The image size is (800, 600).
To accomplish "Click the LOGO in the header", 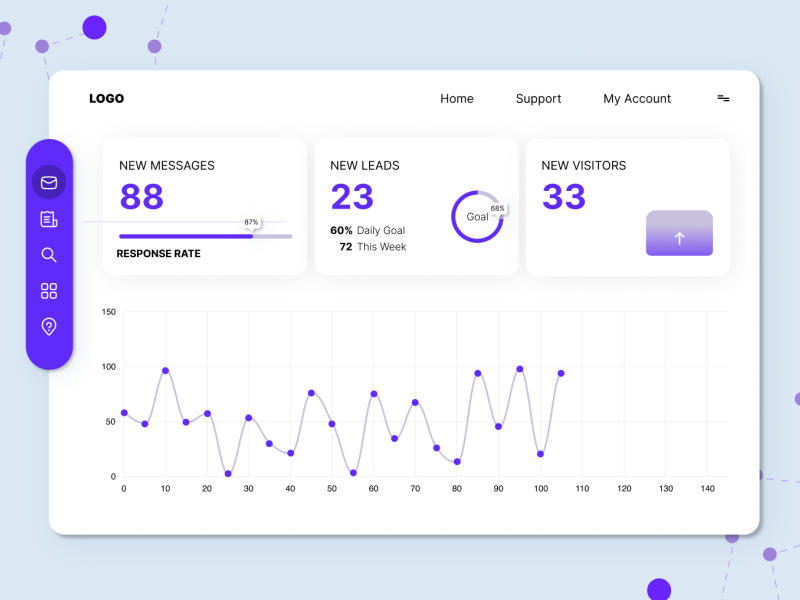I will pyautogui.click(x=107, y=98).
